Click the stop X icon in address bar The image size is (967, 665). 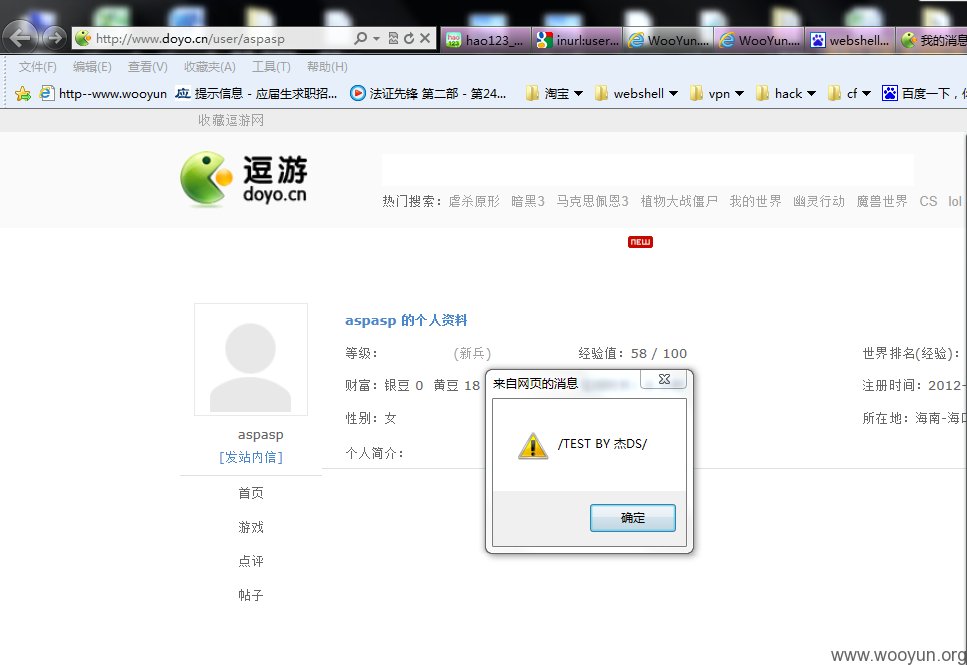tap(425, 38)
